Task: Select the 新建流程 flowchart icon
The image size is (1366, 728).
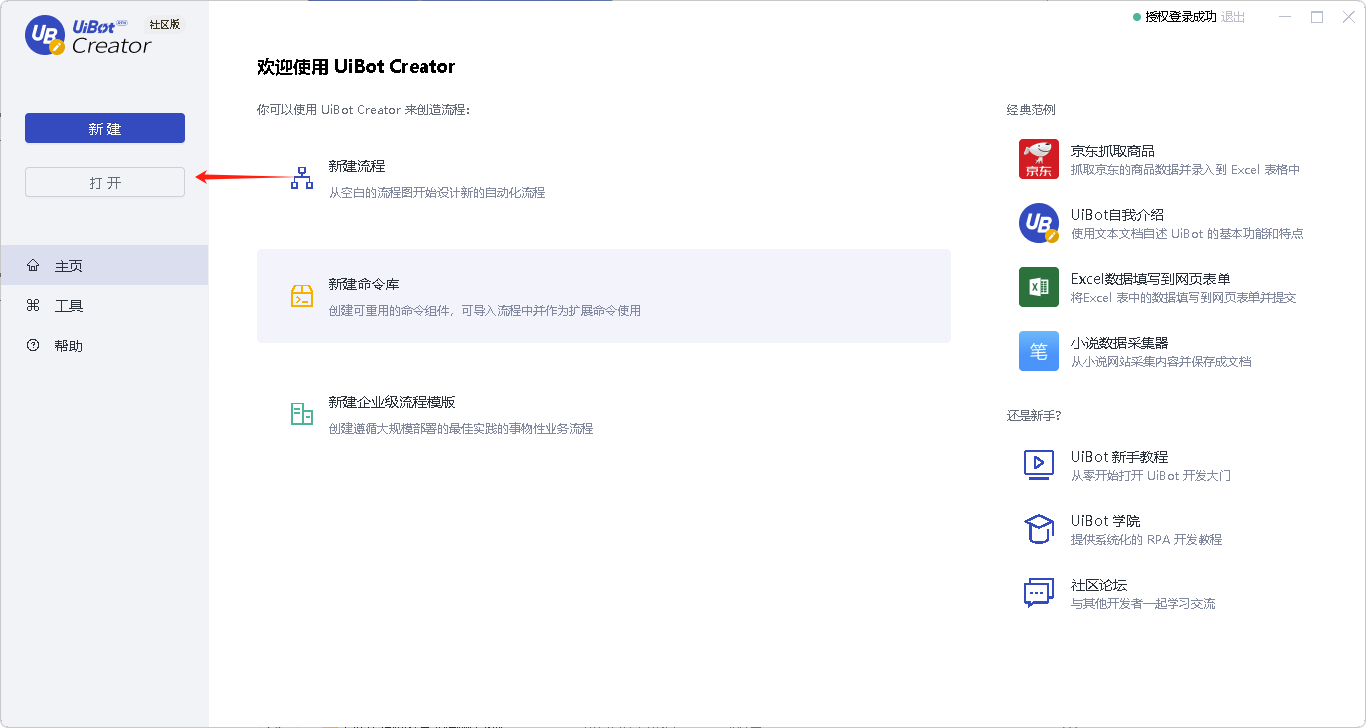Action: (301, 175)
